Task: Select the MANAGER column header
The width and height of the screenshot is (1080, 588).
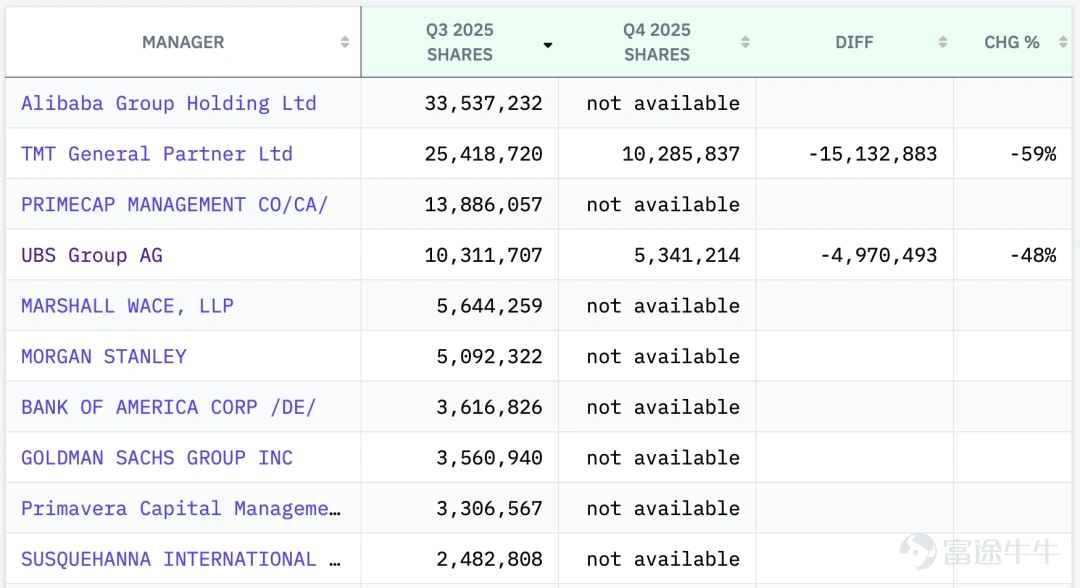Action: click(183, 43)
